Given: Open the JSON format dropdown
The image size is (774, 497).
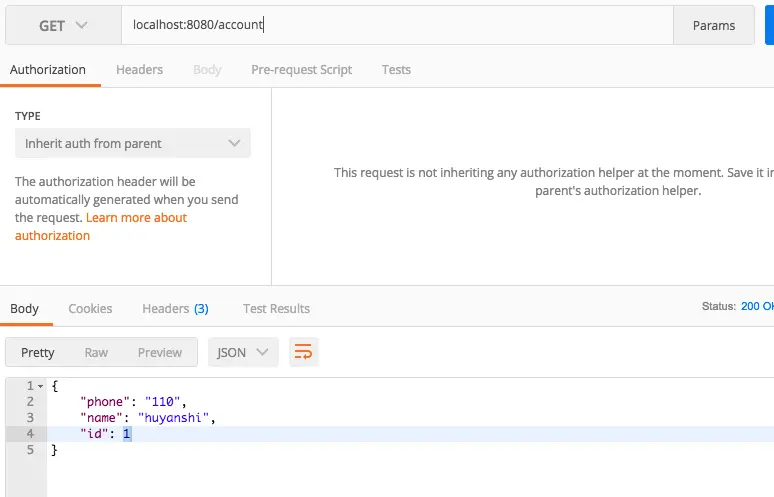Looking at the screenshot, I should pyautogui.click(x=243, y=352).
